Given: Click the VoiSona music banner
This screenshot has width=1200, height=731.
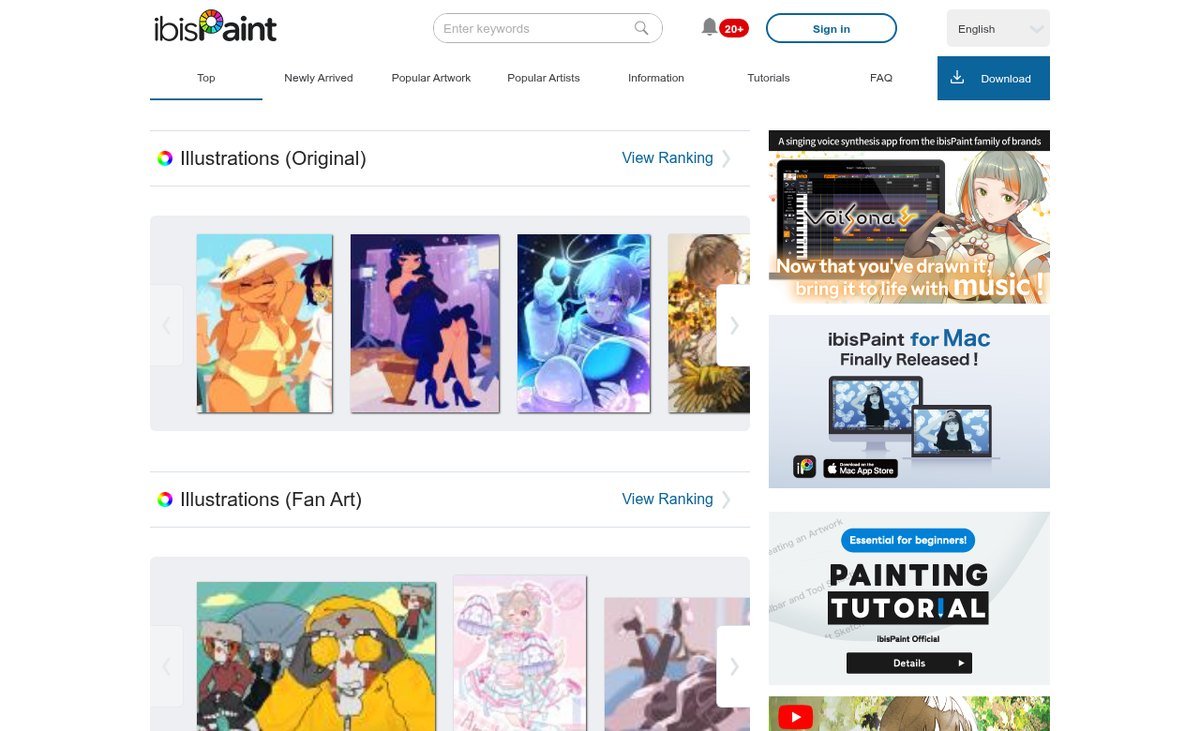Looking at the screenshot, I should point(909,217).
